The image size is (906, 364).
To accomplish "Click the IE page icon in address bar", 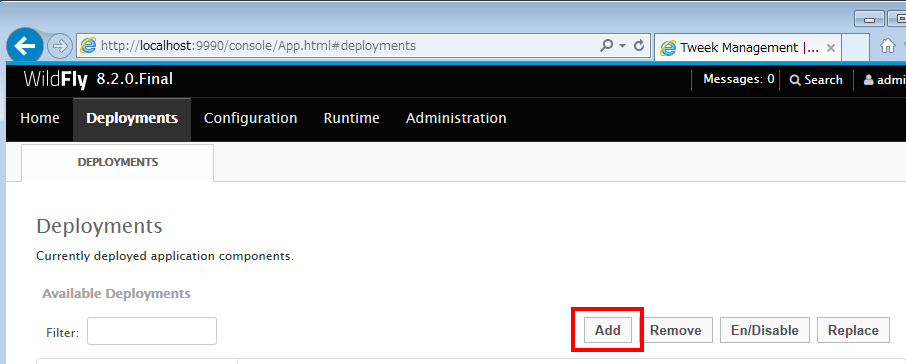I will coord(88,46).
